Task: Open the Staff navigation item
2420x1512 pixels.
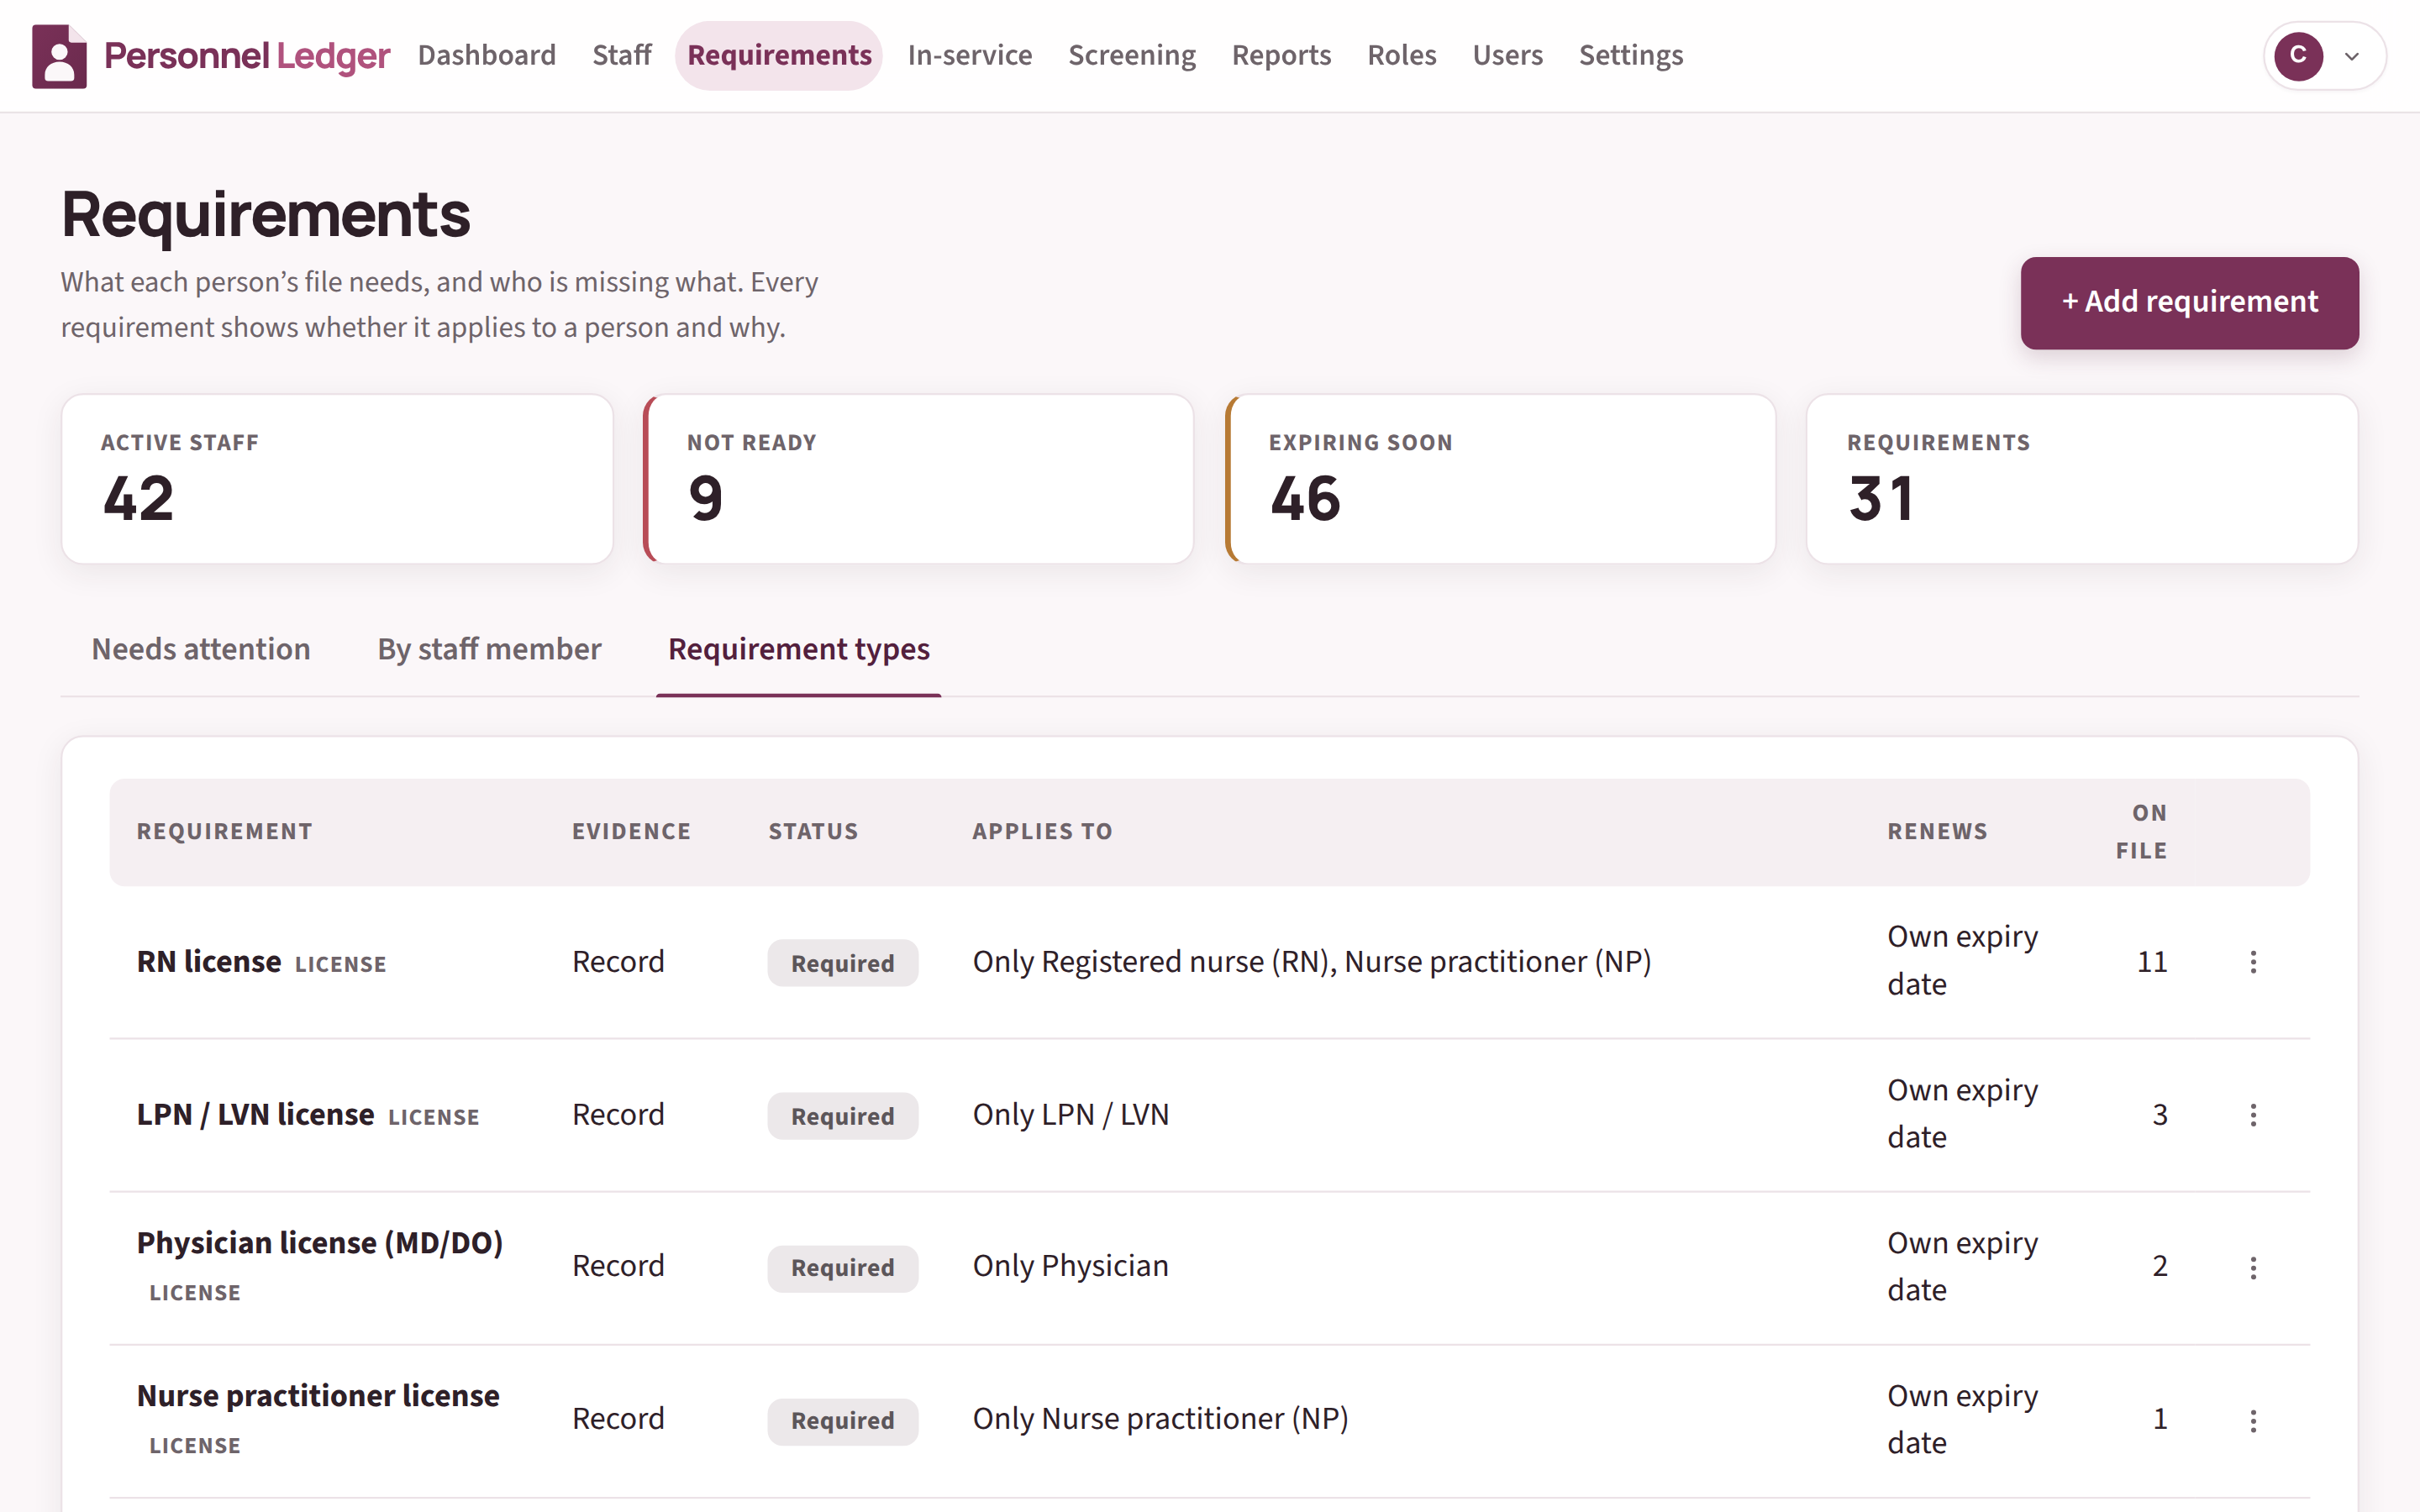Action: tap(621, 55)
